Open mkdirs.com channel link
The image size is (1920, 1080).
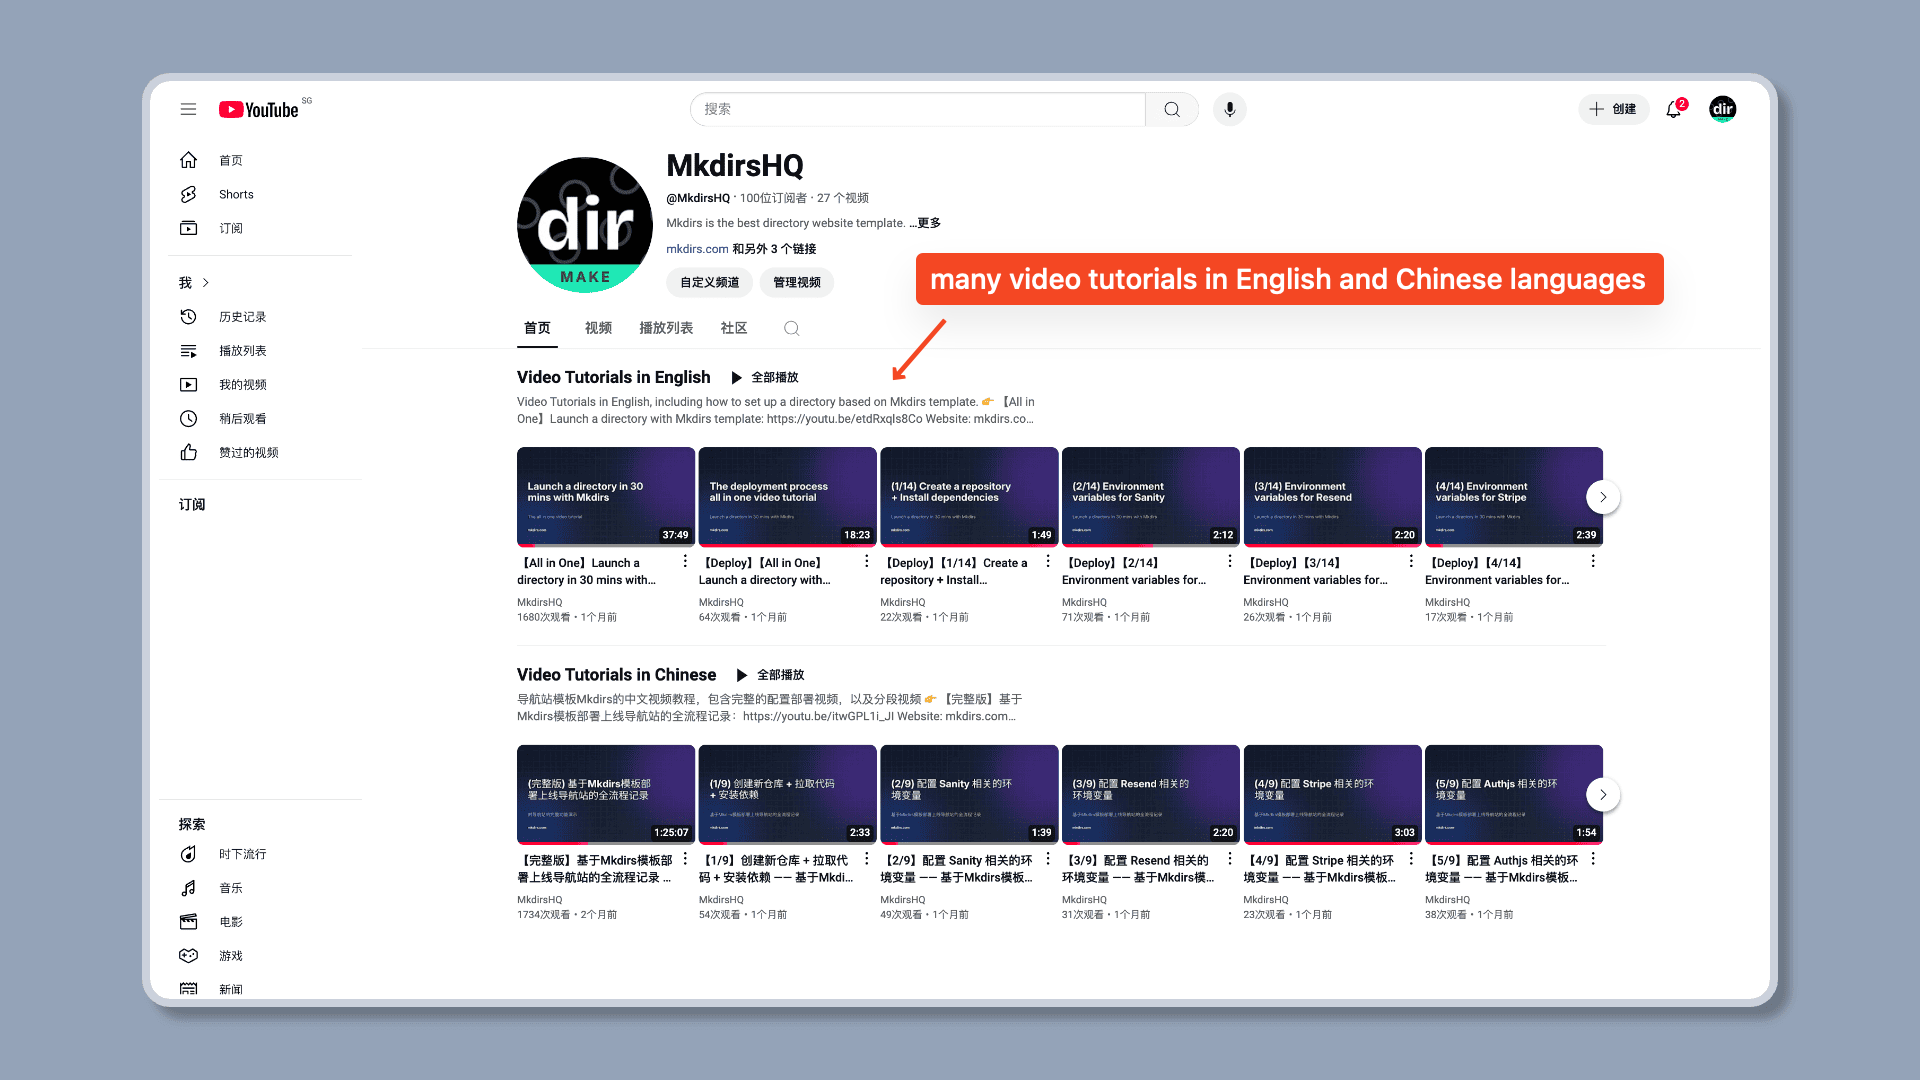point(697,249)
